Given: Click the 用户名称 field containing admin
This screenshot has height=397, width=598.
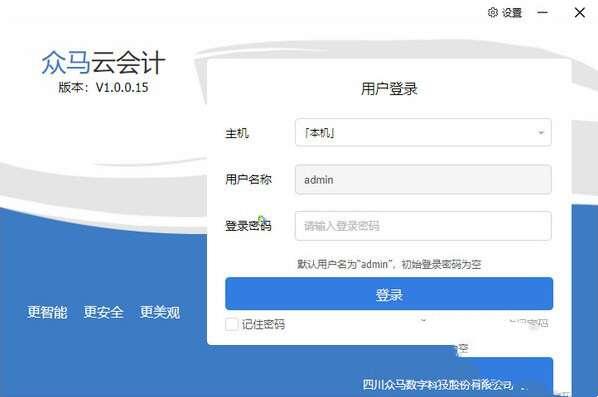Looking at the screenshot, I should [423, 180].
